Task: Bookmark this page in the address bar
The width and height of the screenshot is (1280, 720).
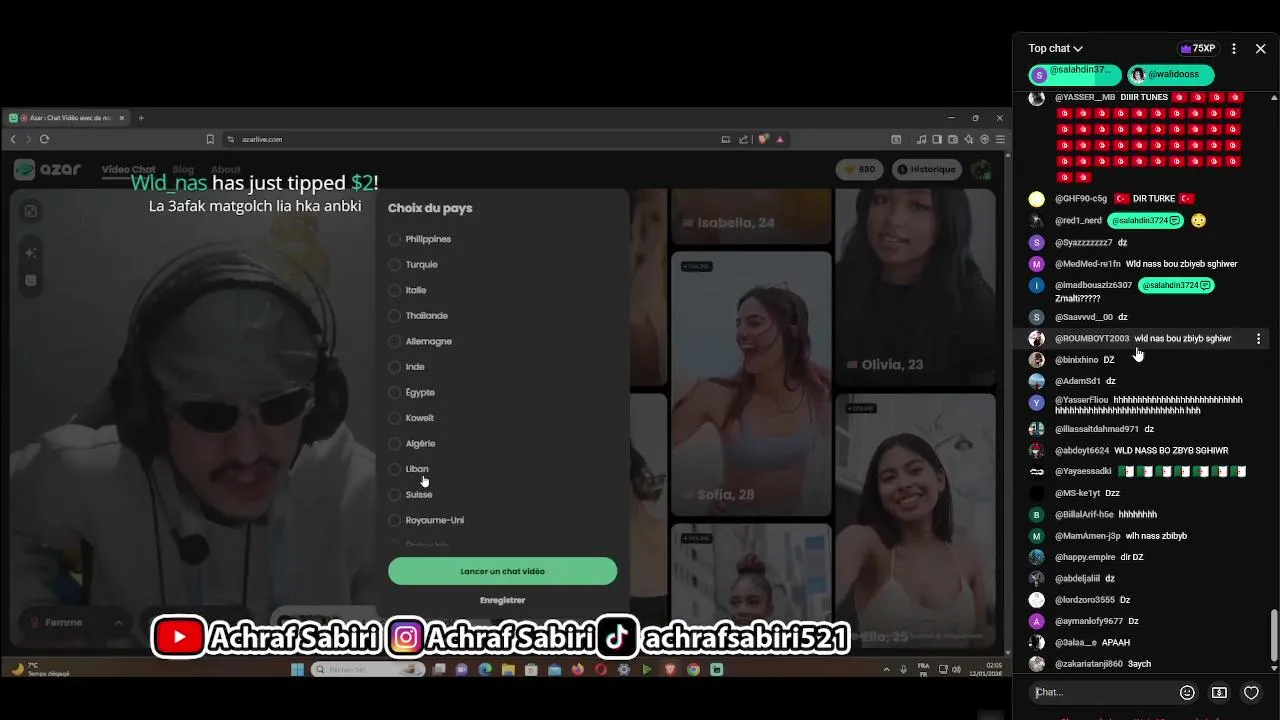Action: (210, 139)
